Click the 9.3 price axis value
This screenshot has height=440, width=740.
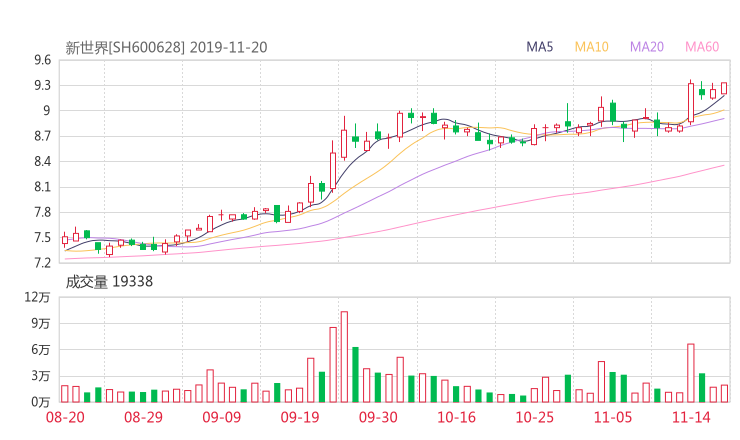pos(42,85)
